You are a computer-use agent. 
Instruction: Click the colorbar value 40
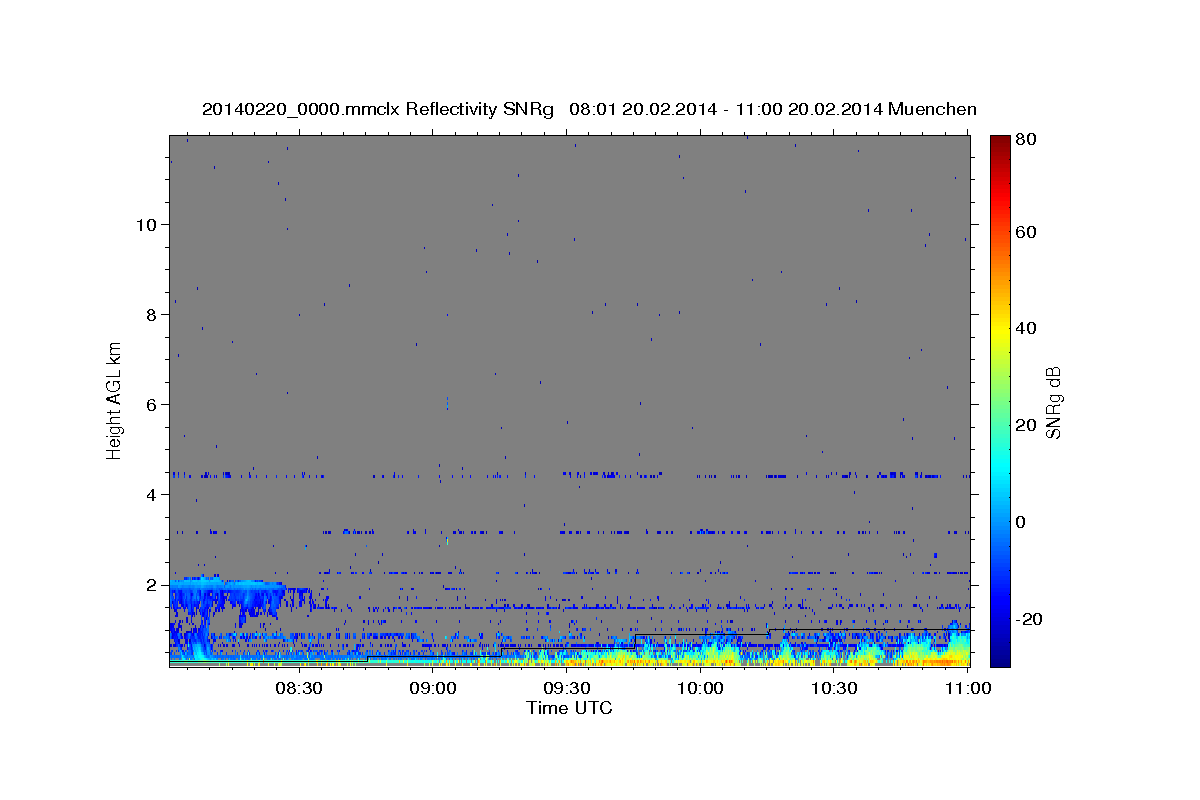point(1025,328)
